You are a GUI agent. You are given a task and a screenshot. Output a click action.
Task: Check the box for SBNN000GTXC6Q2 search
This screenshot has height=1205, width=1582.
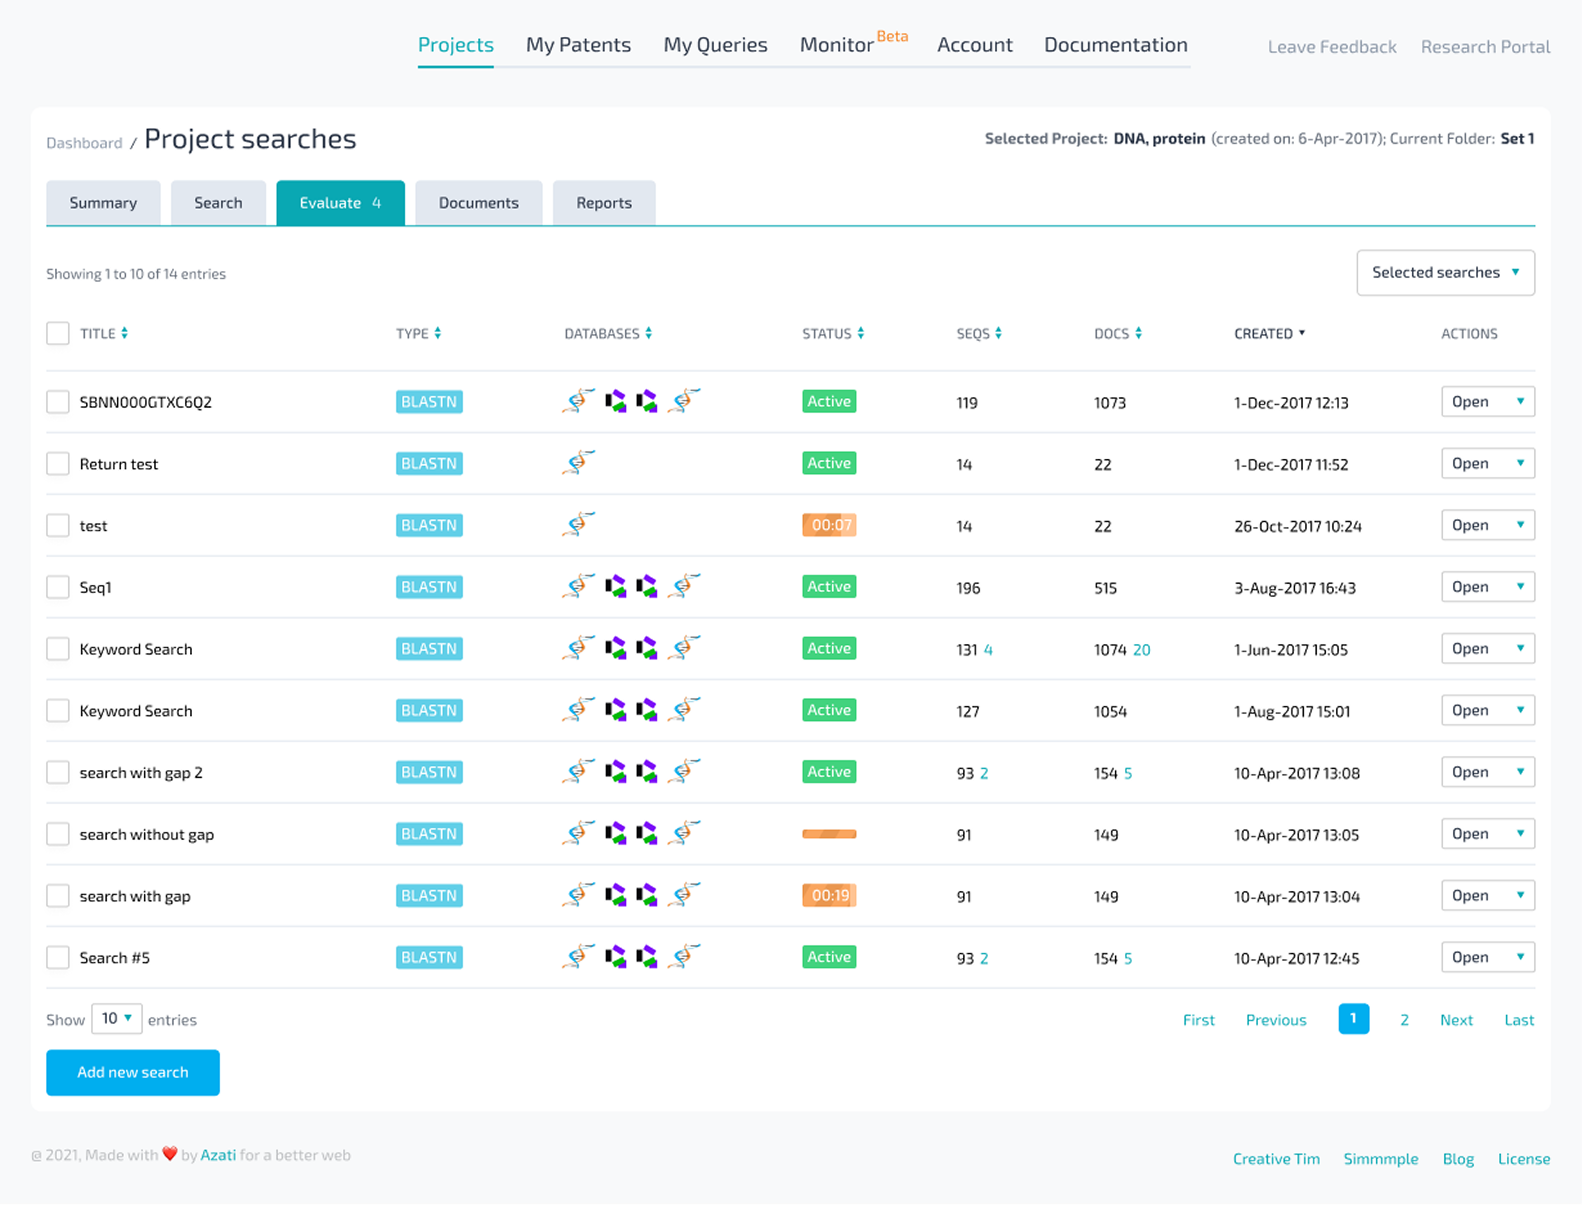pyautogui.click(x=58, y=402)
